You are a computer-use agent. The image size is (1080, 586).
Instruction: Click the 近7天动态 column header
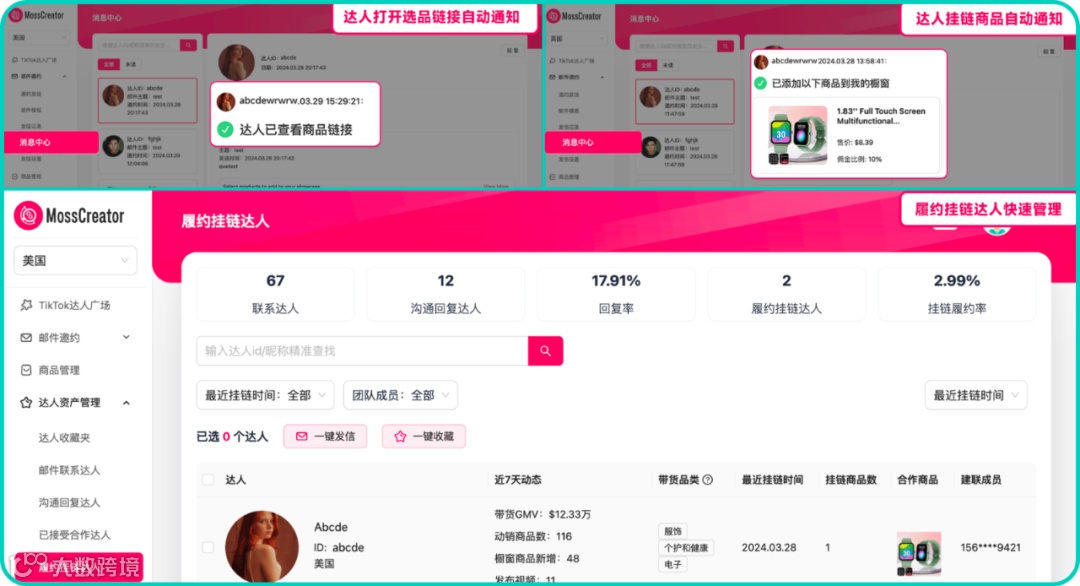pyautogui.click(x=517, y=479)
